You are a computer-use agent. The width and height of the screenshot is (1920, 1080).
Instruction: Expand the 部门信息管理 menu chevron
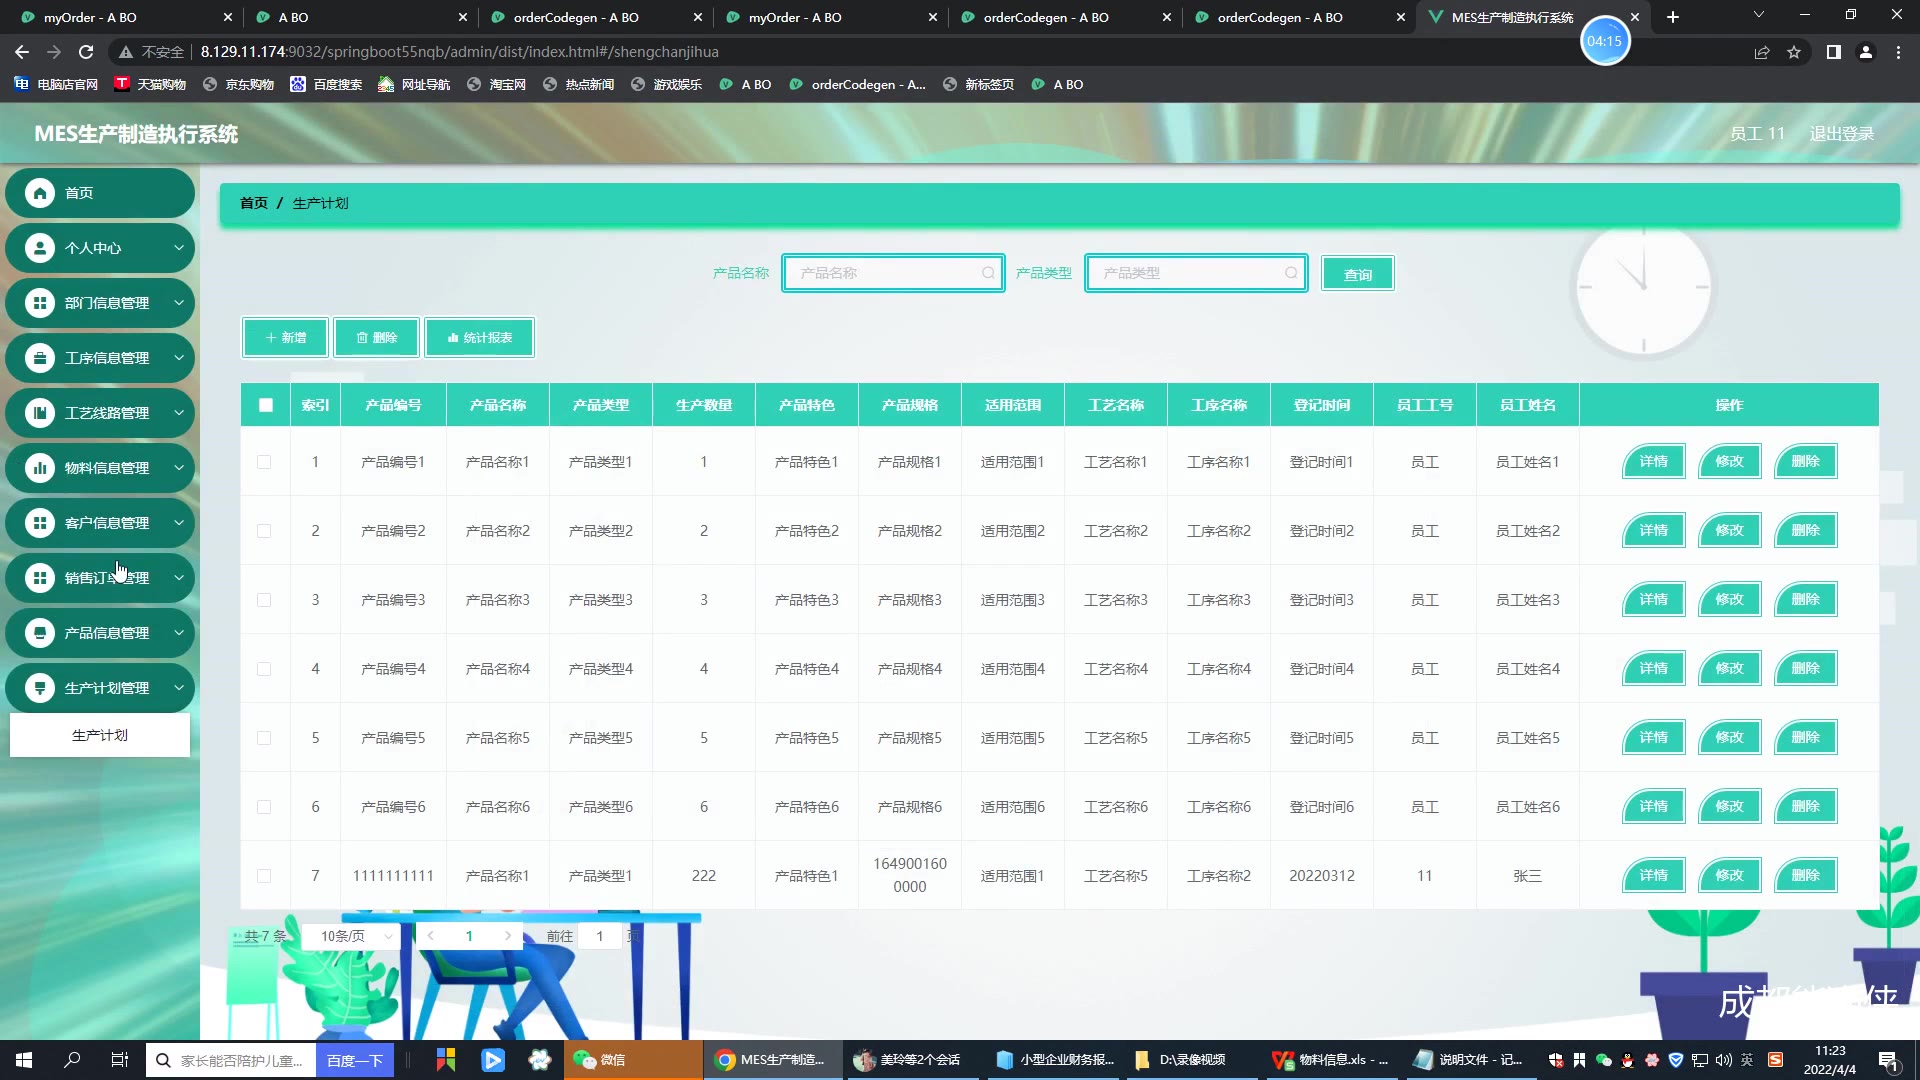(179, 303)
